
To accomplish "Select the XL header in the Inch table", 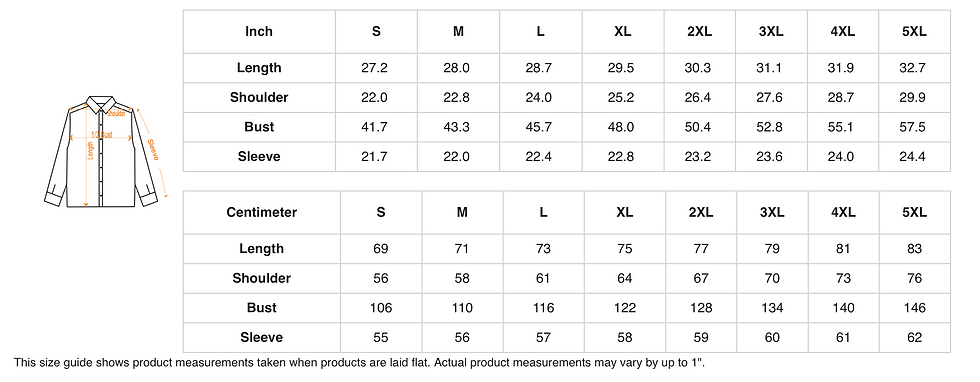I will coord(622,31).
